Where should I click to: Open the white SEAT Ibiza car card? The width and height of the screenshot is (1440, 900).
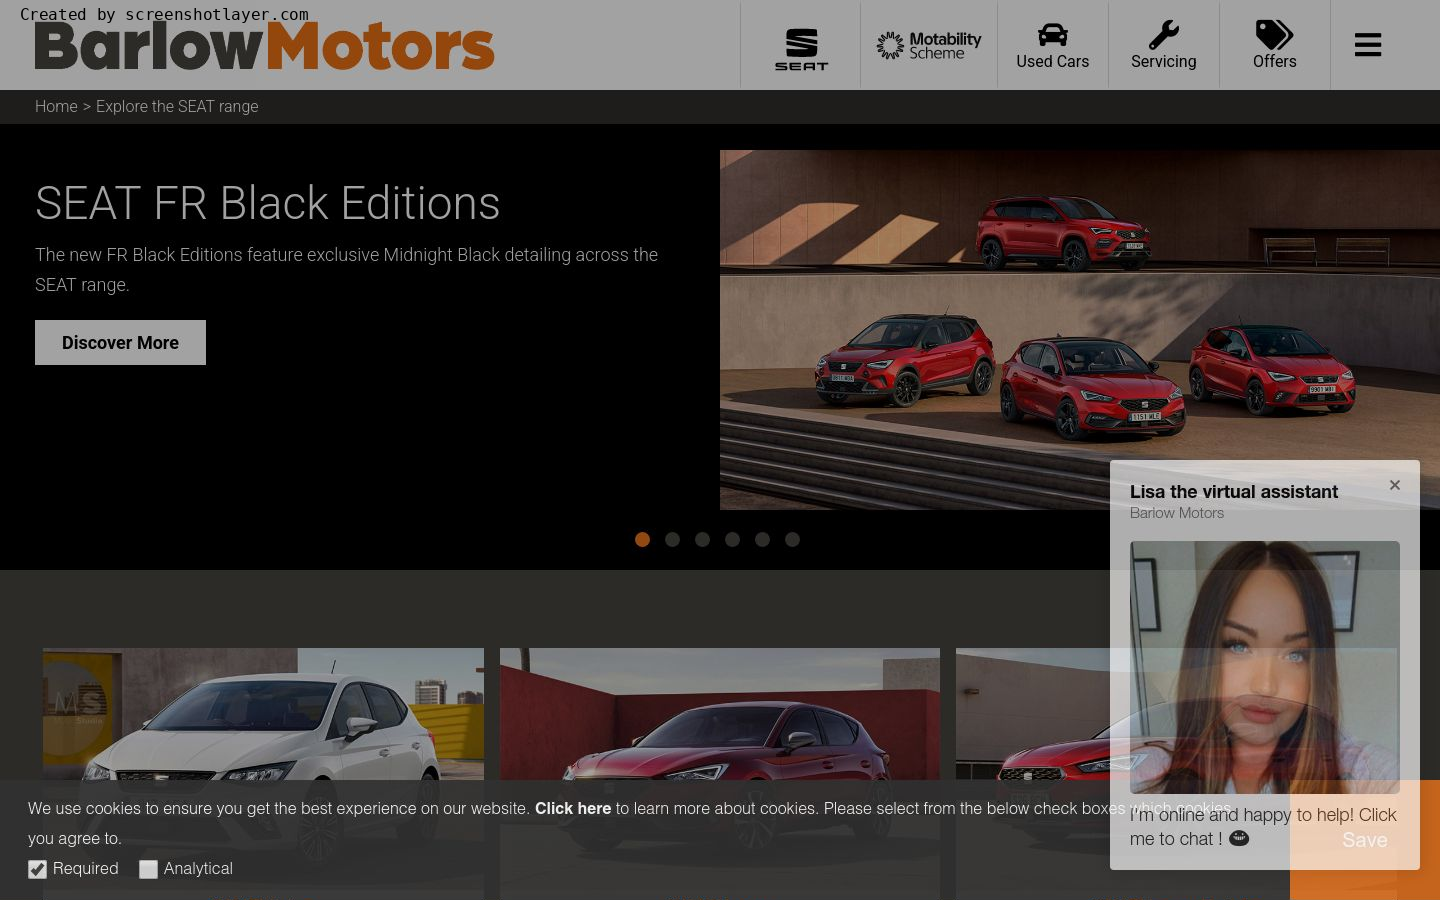(x=263, y=774)
